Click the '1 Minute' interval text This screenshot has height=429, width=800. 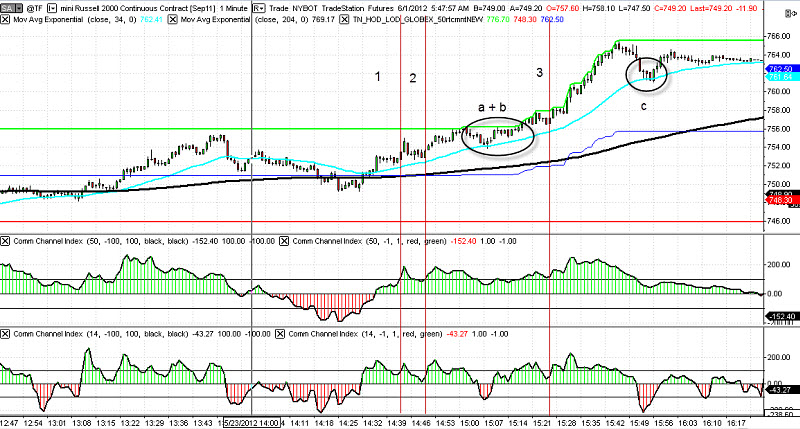pos(233,8)
